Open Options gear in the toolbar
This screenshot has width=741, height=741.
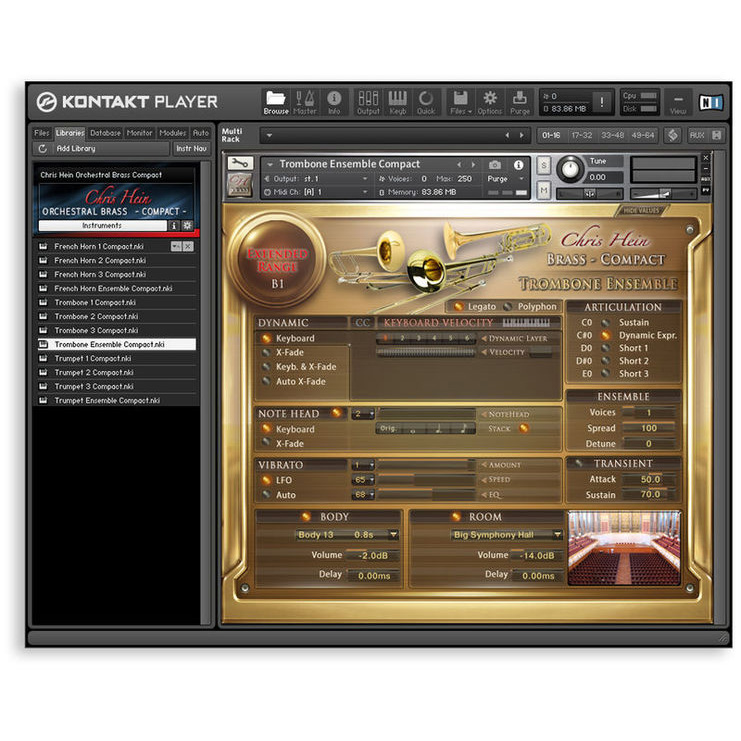coord(490,102)
